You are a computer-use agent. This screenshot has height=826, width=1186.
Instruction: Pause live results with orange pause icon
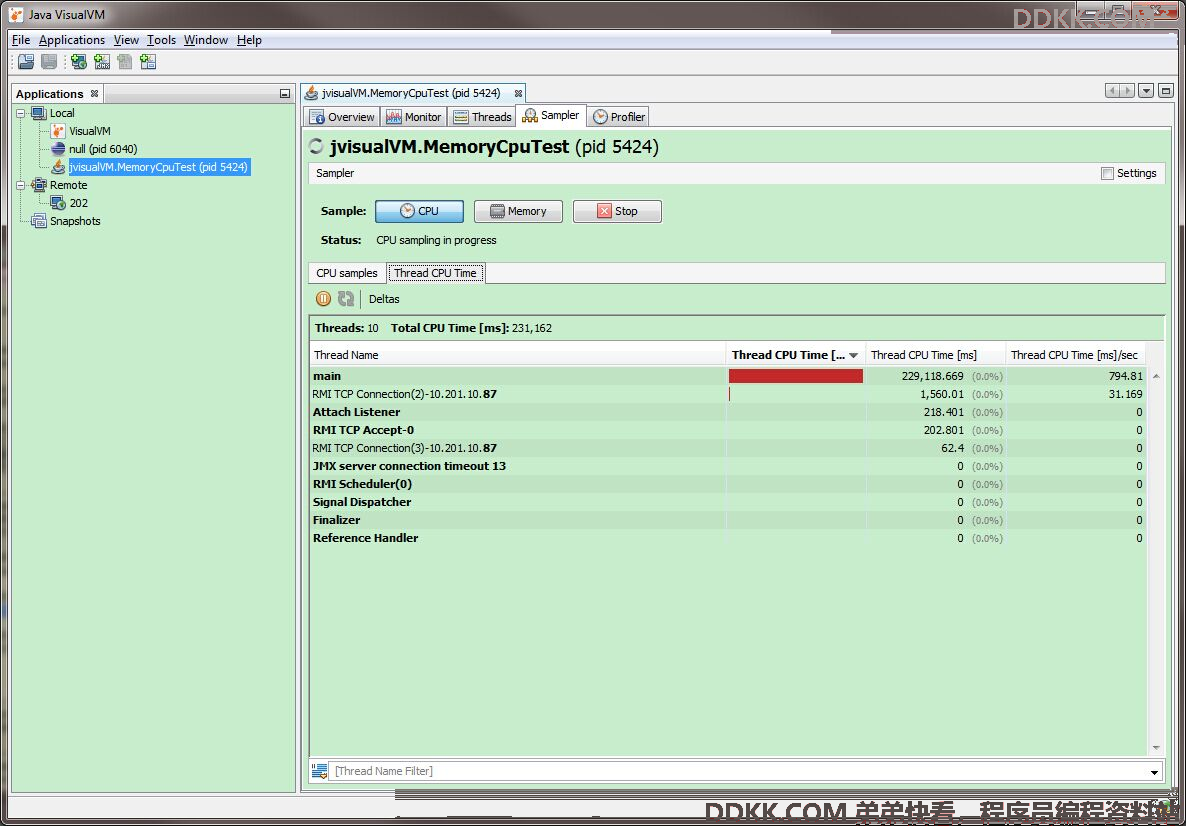tap(323, 299)
